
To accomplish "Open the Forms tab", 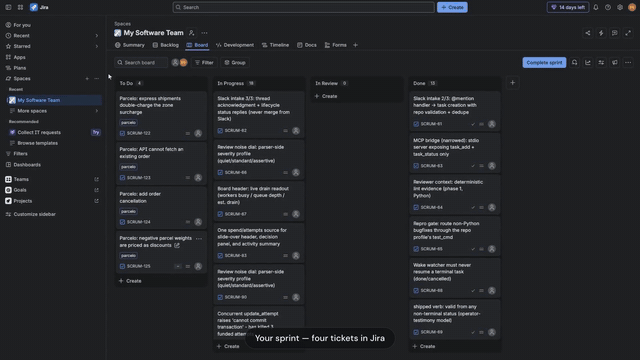I will coord(336,45).
